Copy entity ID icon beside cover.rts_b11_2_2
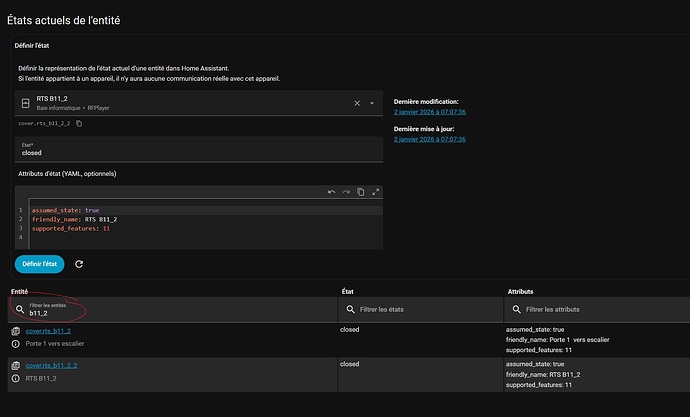Screen dimensions: 690x417 click(x=16, y=365)
